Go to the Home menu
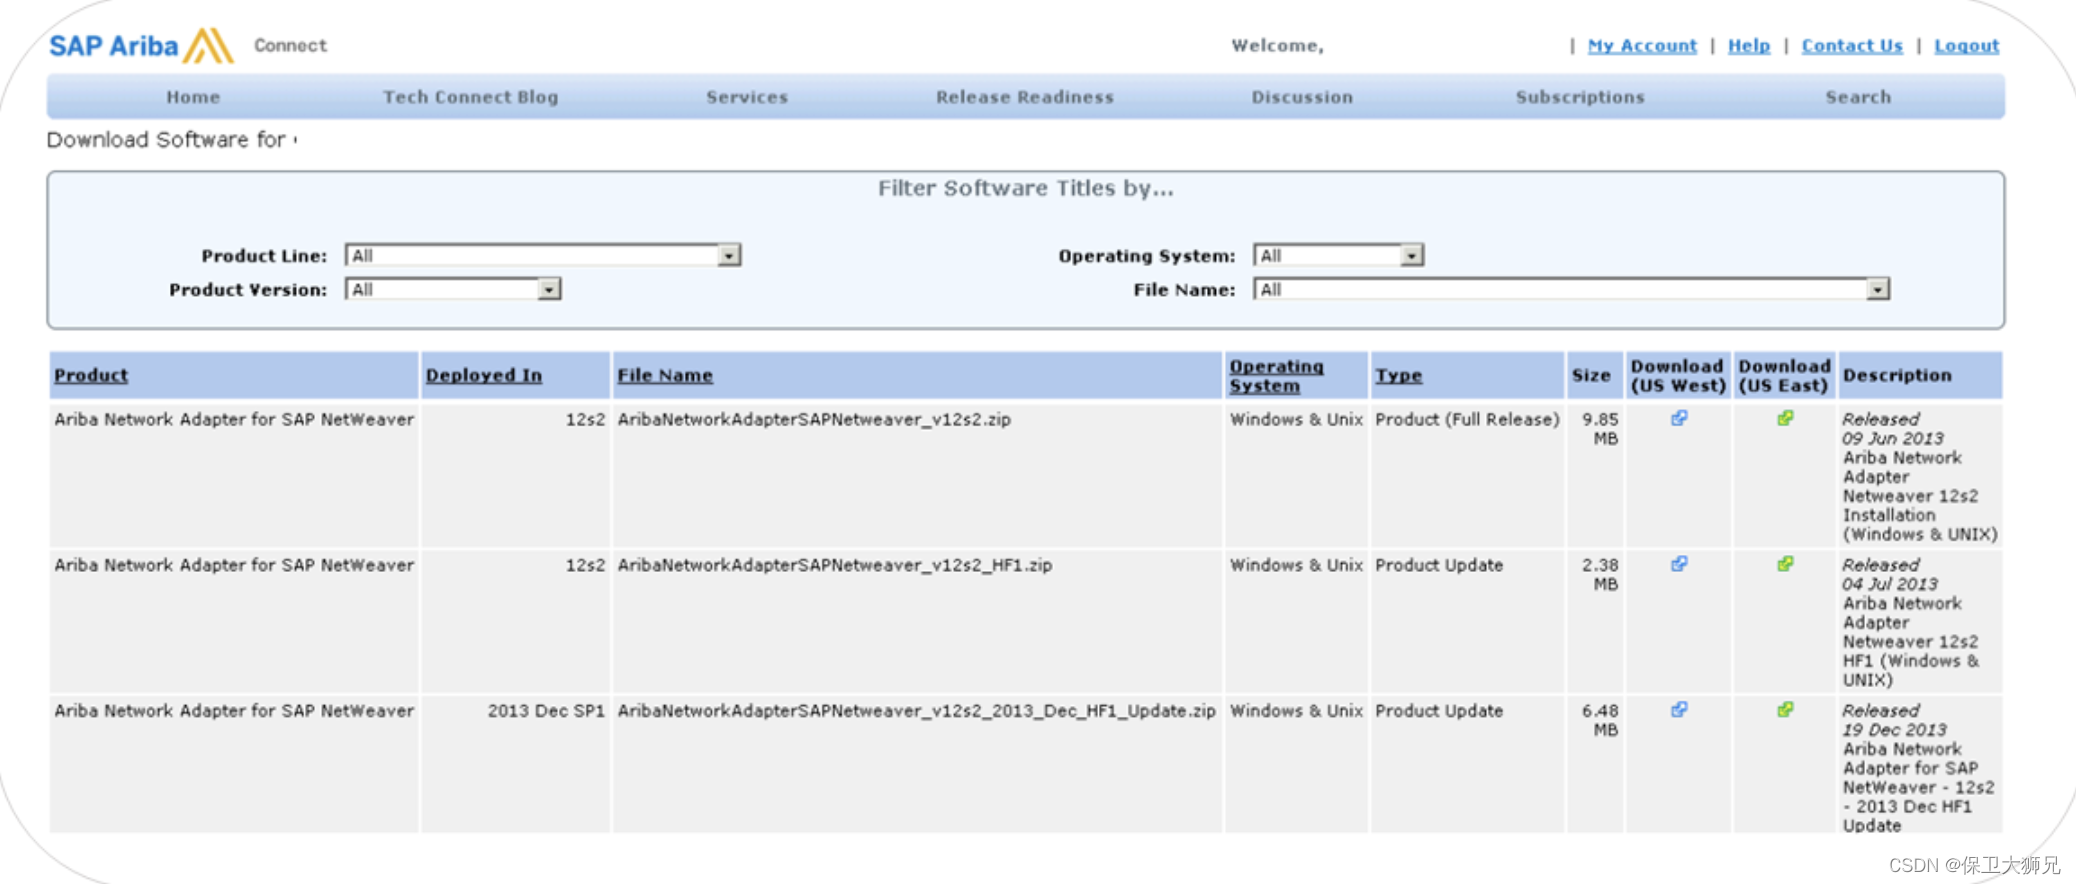2076x884 pixels. click(x=193, y=97)
